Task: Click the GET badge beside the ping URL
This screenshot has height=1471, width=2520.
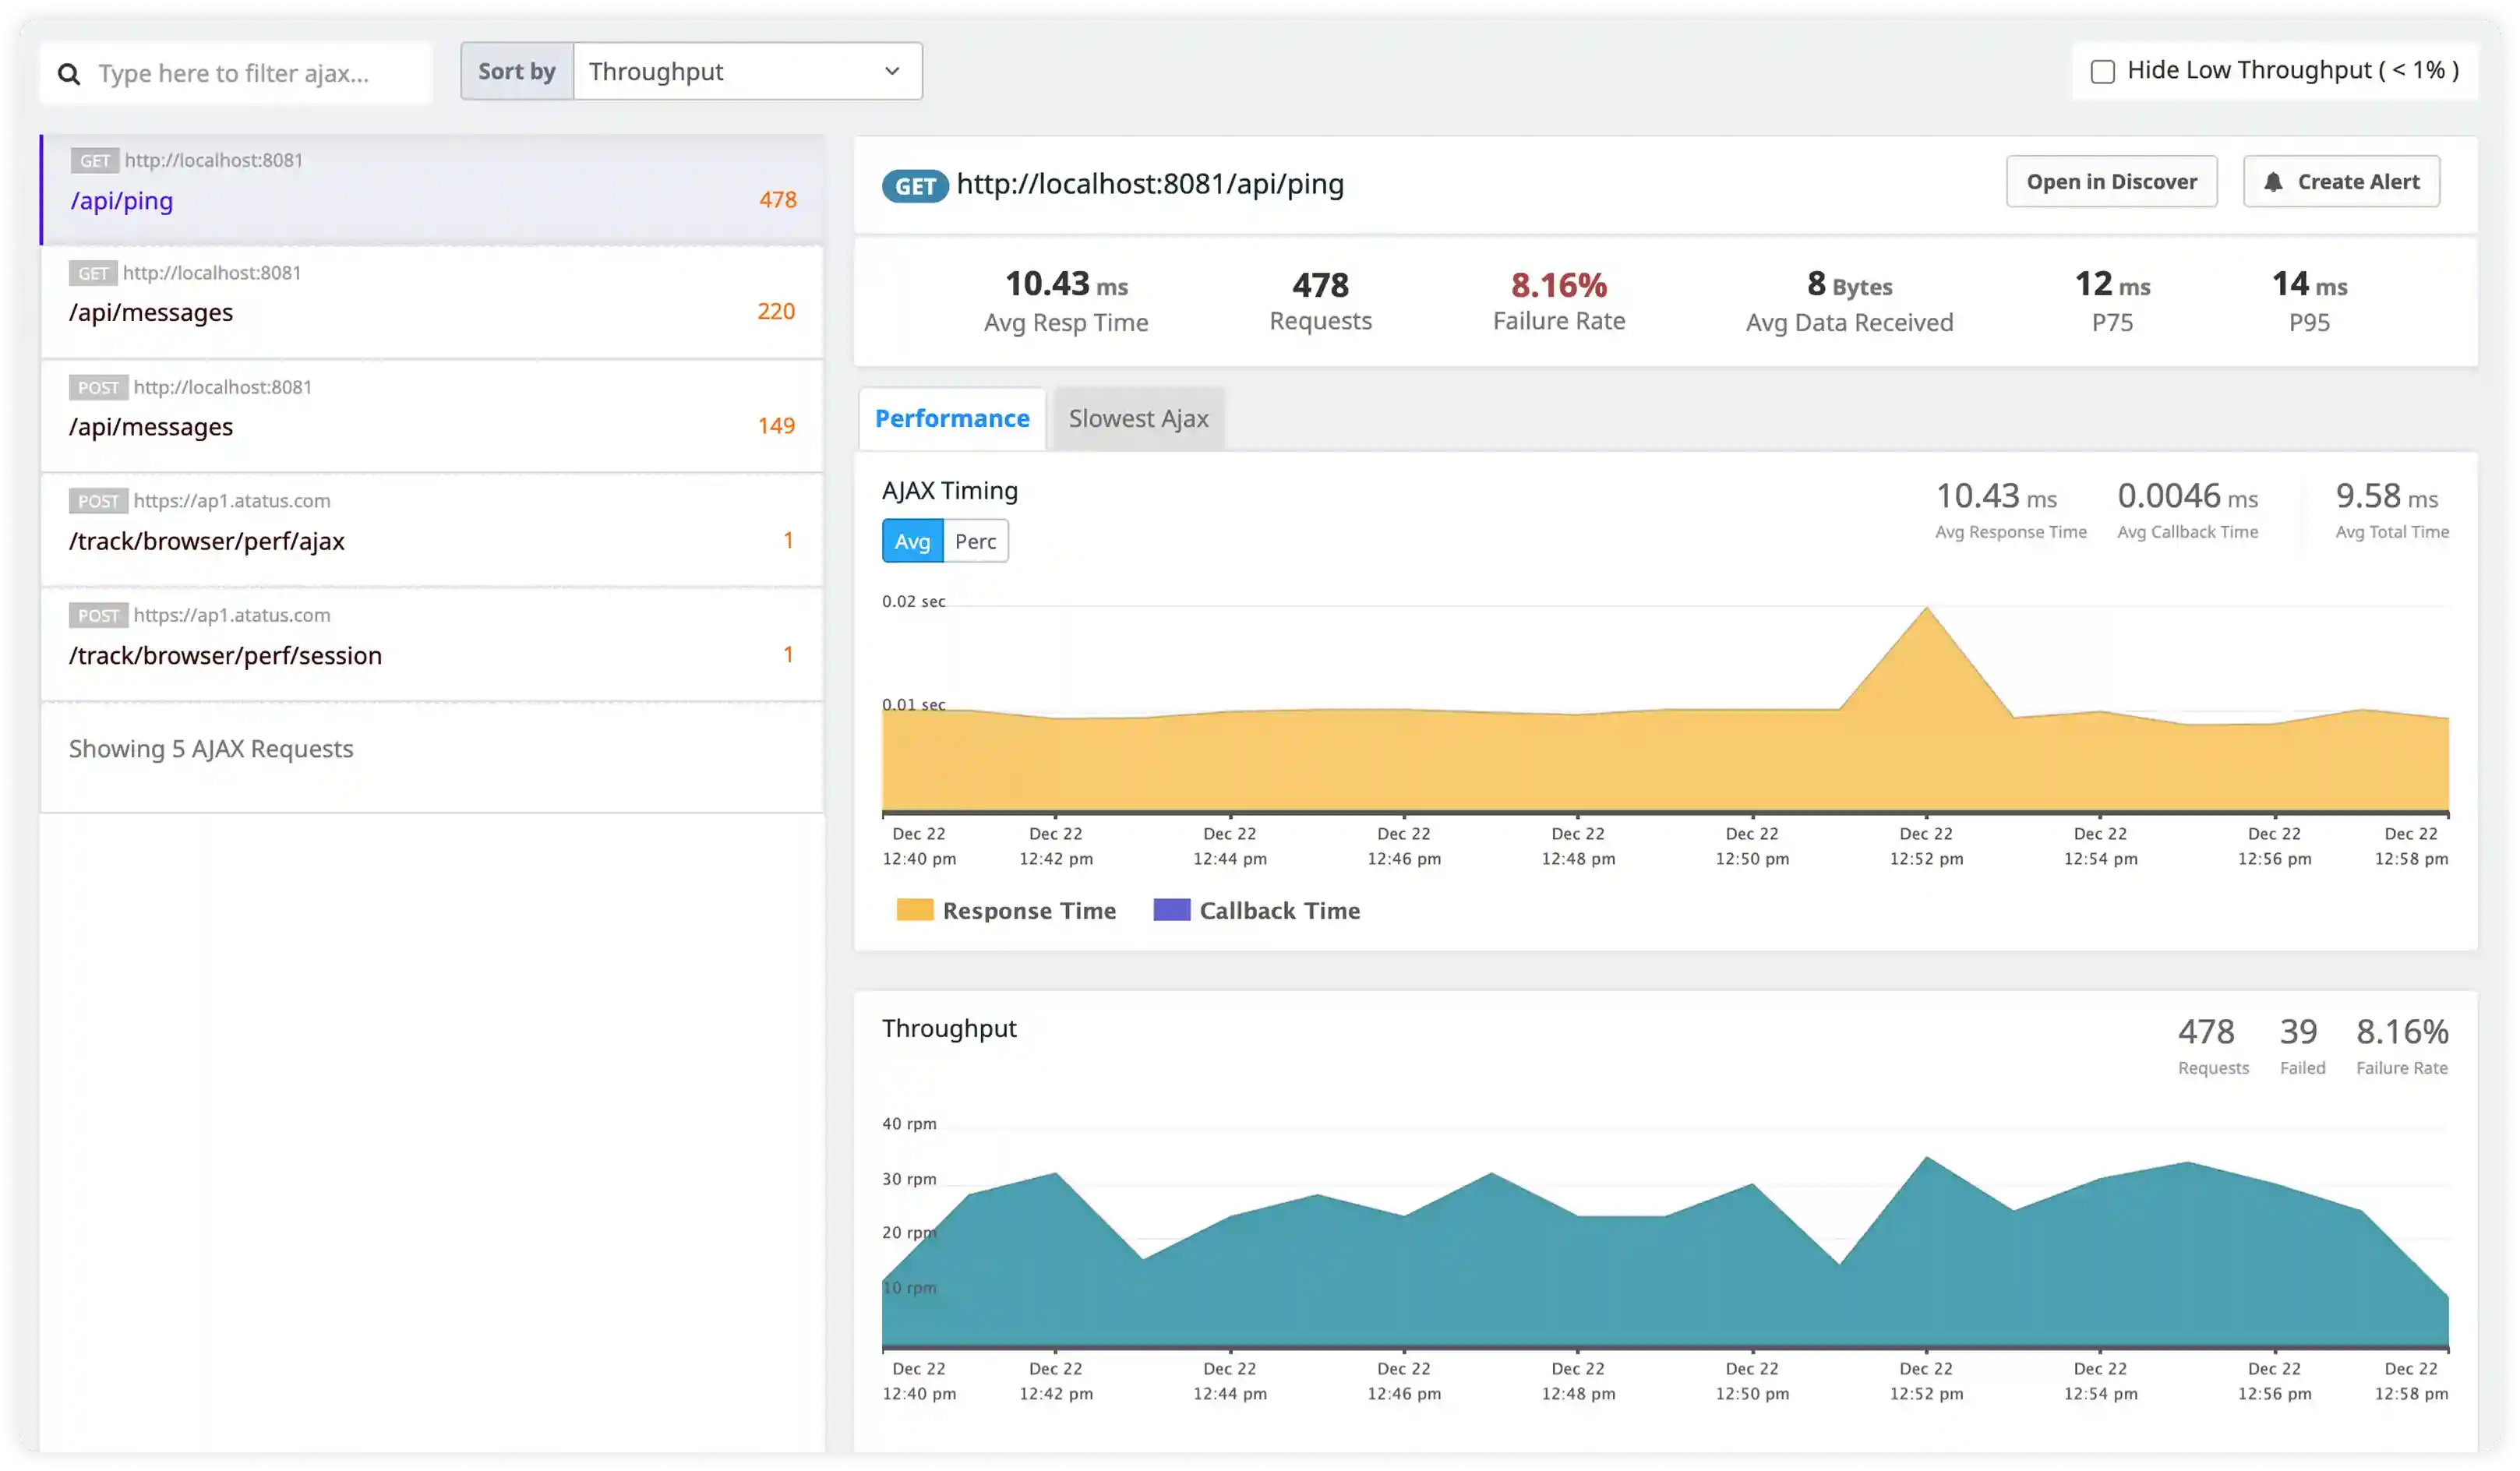Action: pyautogui.click(x=95, y=160)
